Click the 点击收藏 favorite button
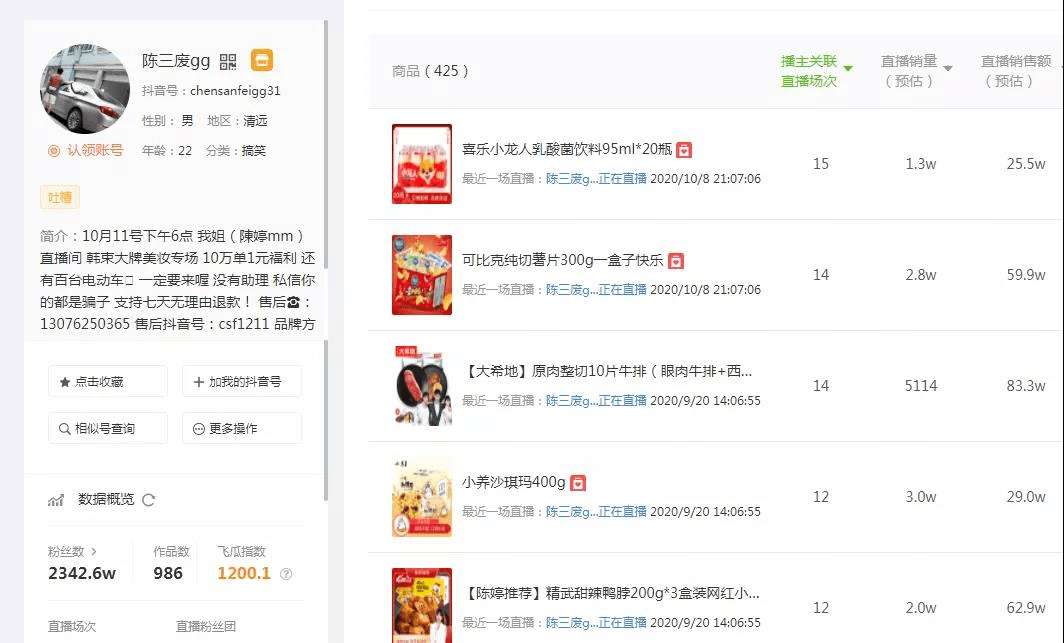 pos(107,381)
